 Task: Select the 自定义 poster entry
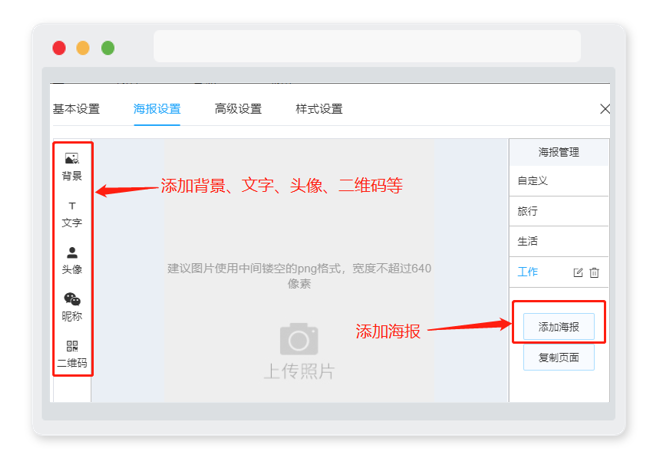click(x=559, y=181)
